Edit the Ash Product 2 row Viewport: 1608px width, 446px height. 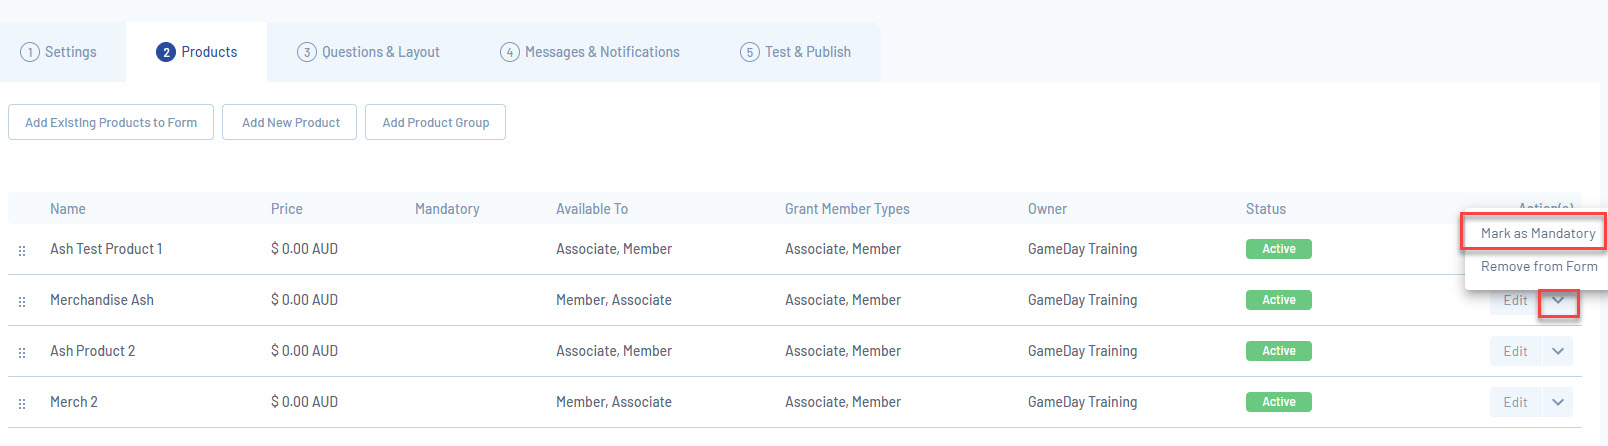tap(1515, 351)
